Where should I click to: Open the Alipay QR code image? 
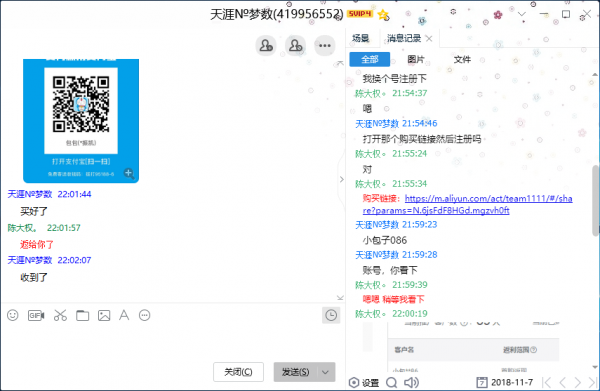tap(81, 121)
